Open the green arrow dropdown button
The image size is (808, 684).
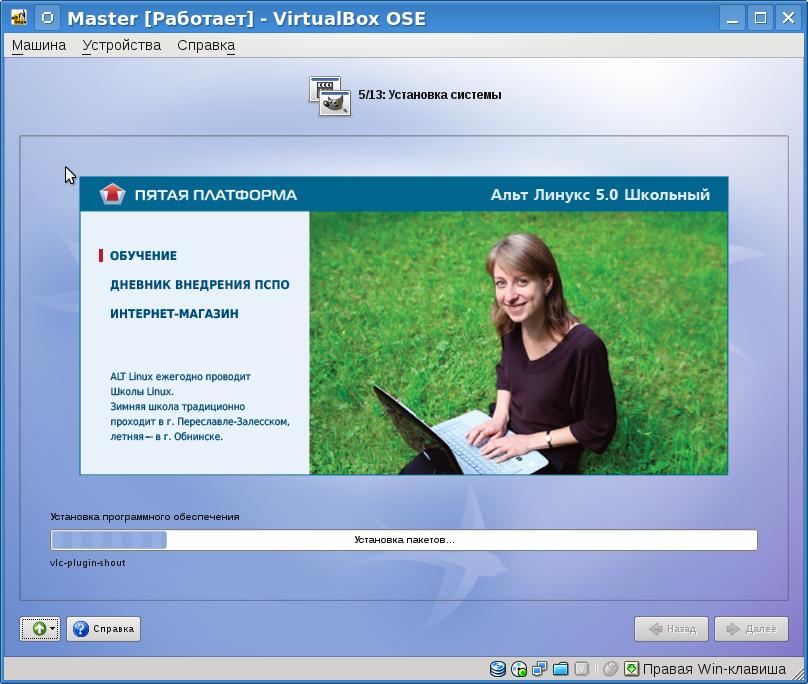(x=40, y=629)
